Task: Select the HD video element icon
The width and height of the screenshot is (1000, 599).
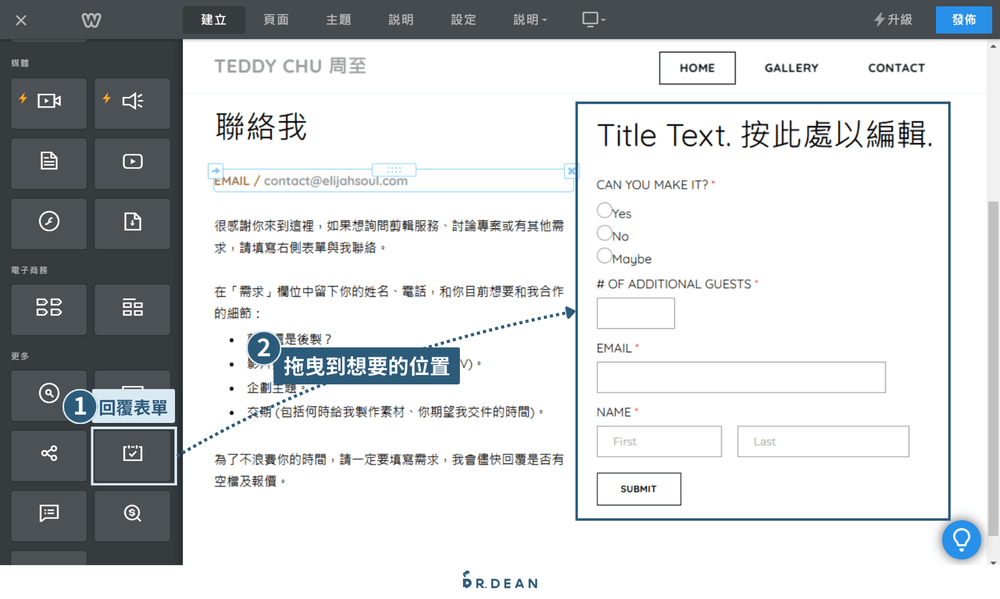Action: click(48, 103)
